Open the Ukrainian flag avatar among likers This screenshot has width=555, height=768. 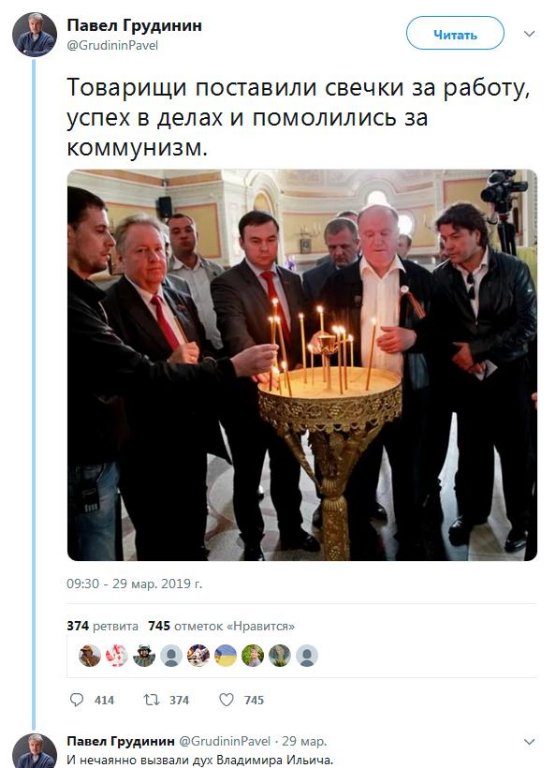(x=225, y=655)
